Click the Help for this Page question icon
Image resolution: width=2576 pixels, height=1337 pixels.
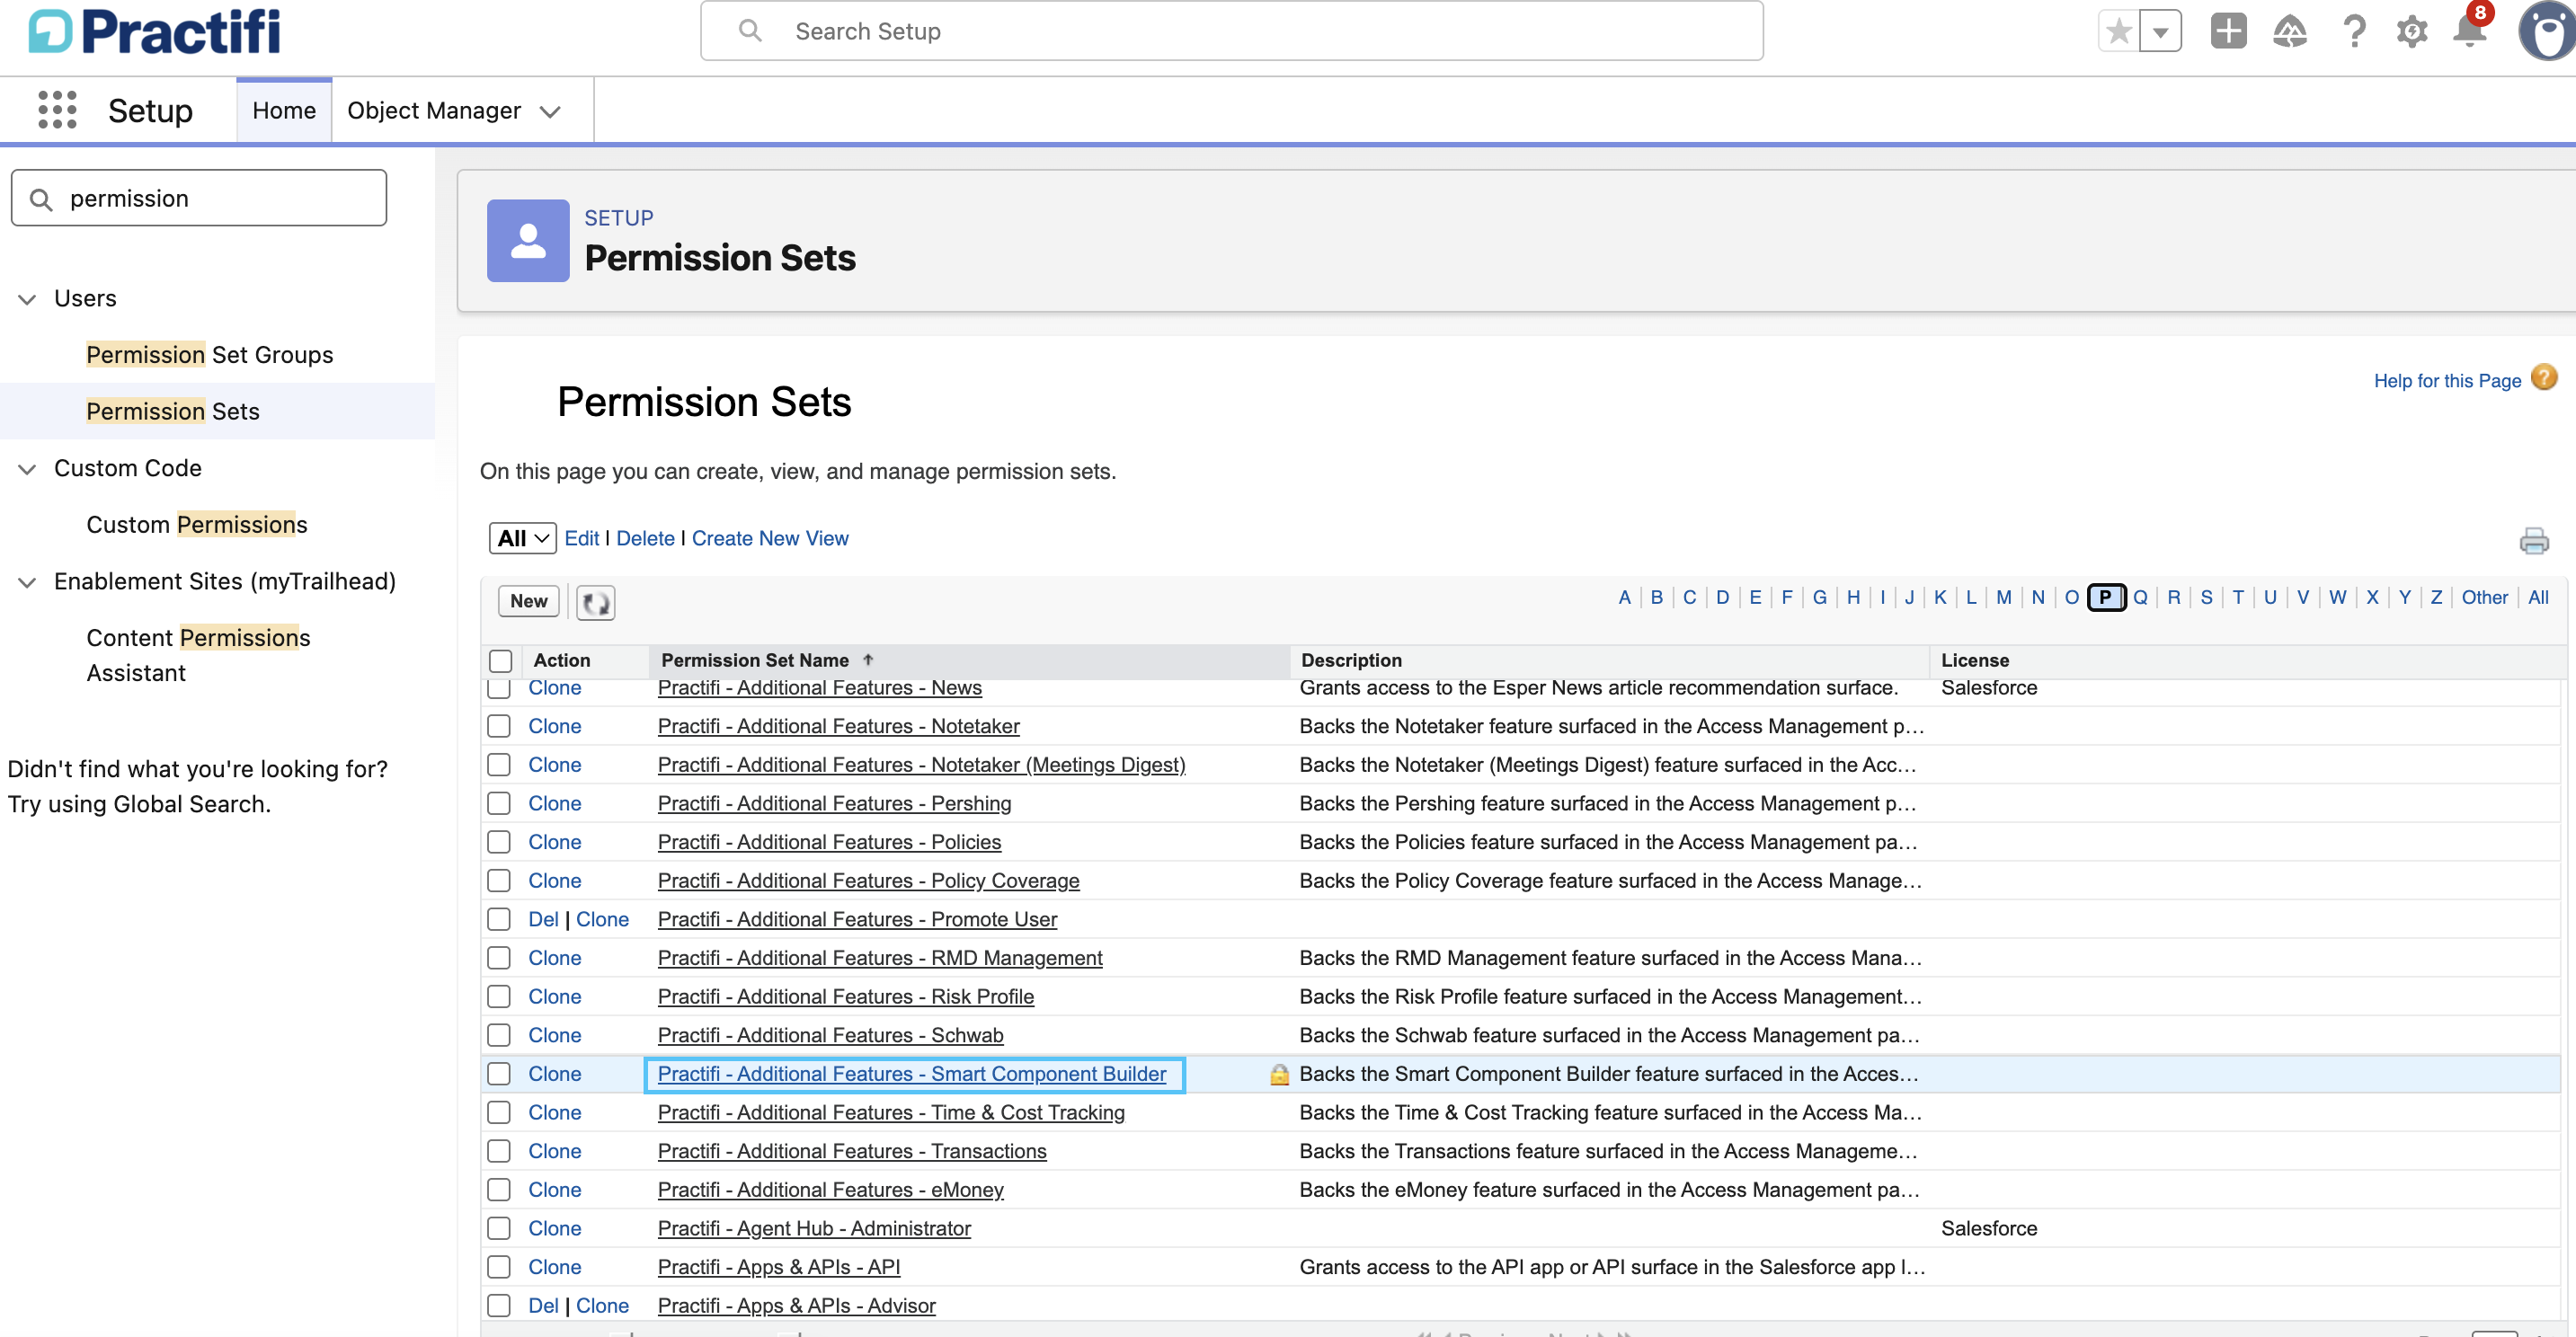(x=2543, y=378)
